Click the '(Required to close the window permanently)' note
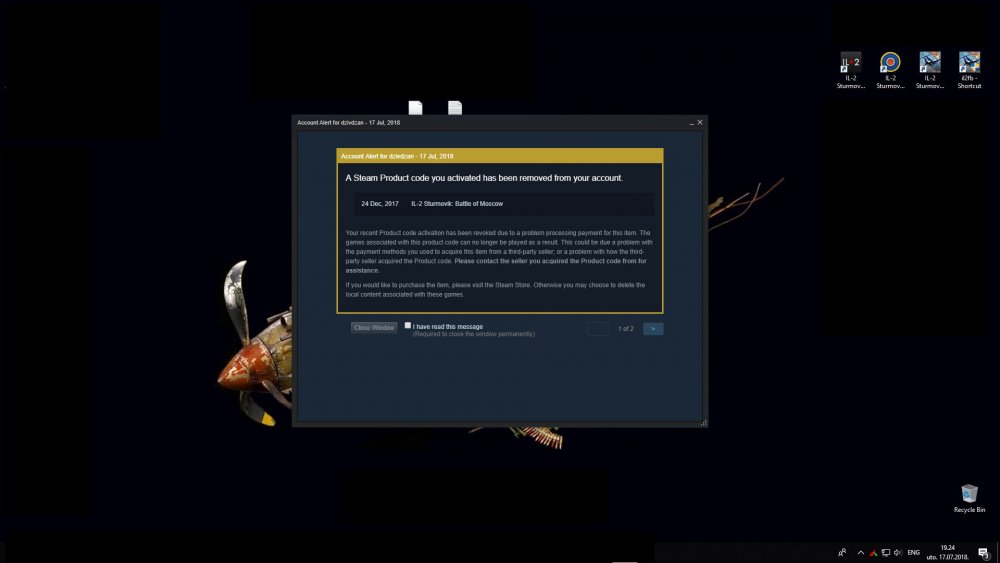 coord(473,334)
